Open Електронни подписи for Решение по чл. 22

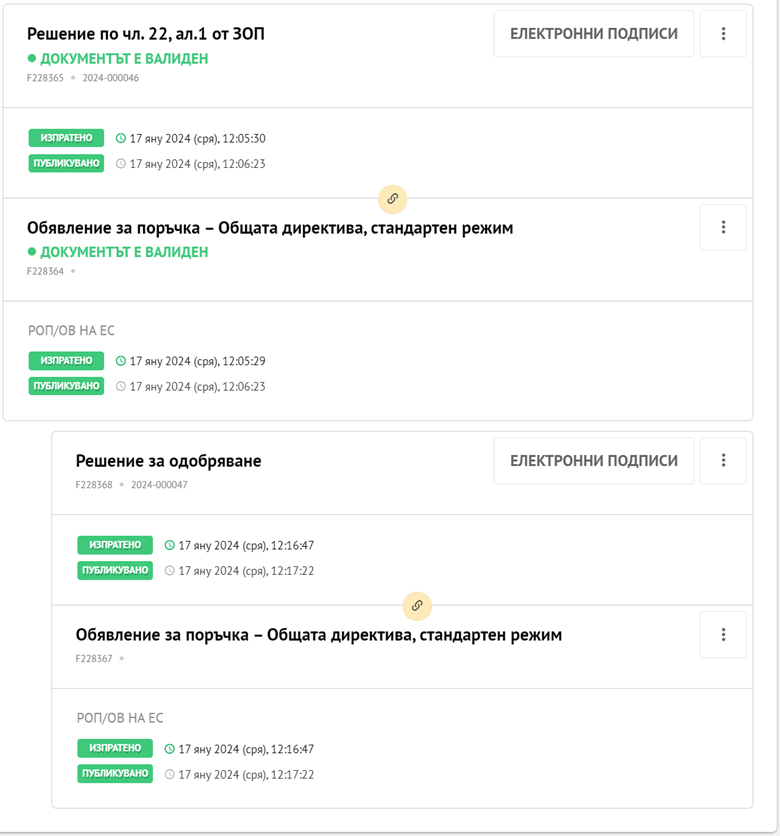pyautogui.click(x=594, y=34)
